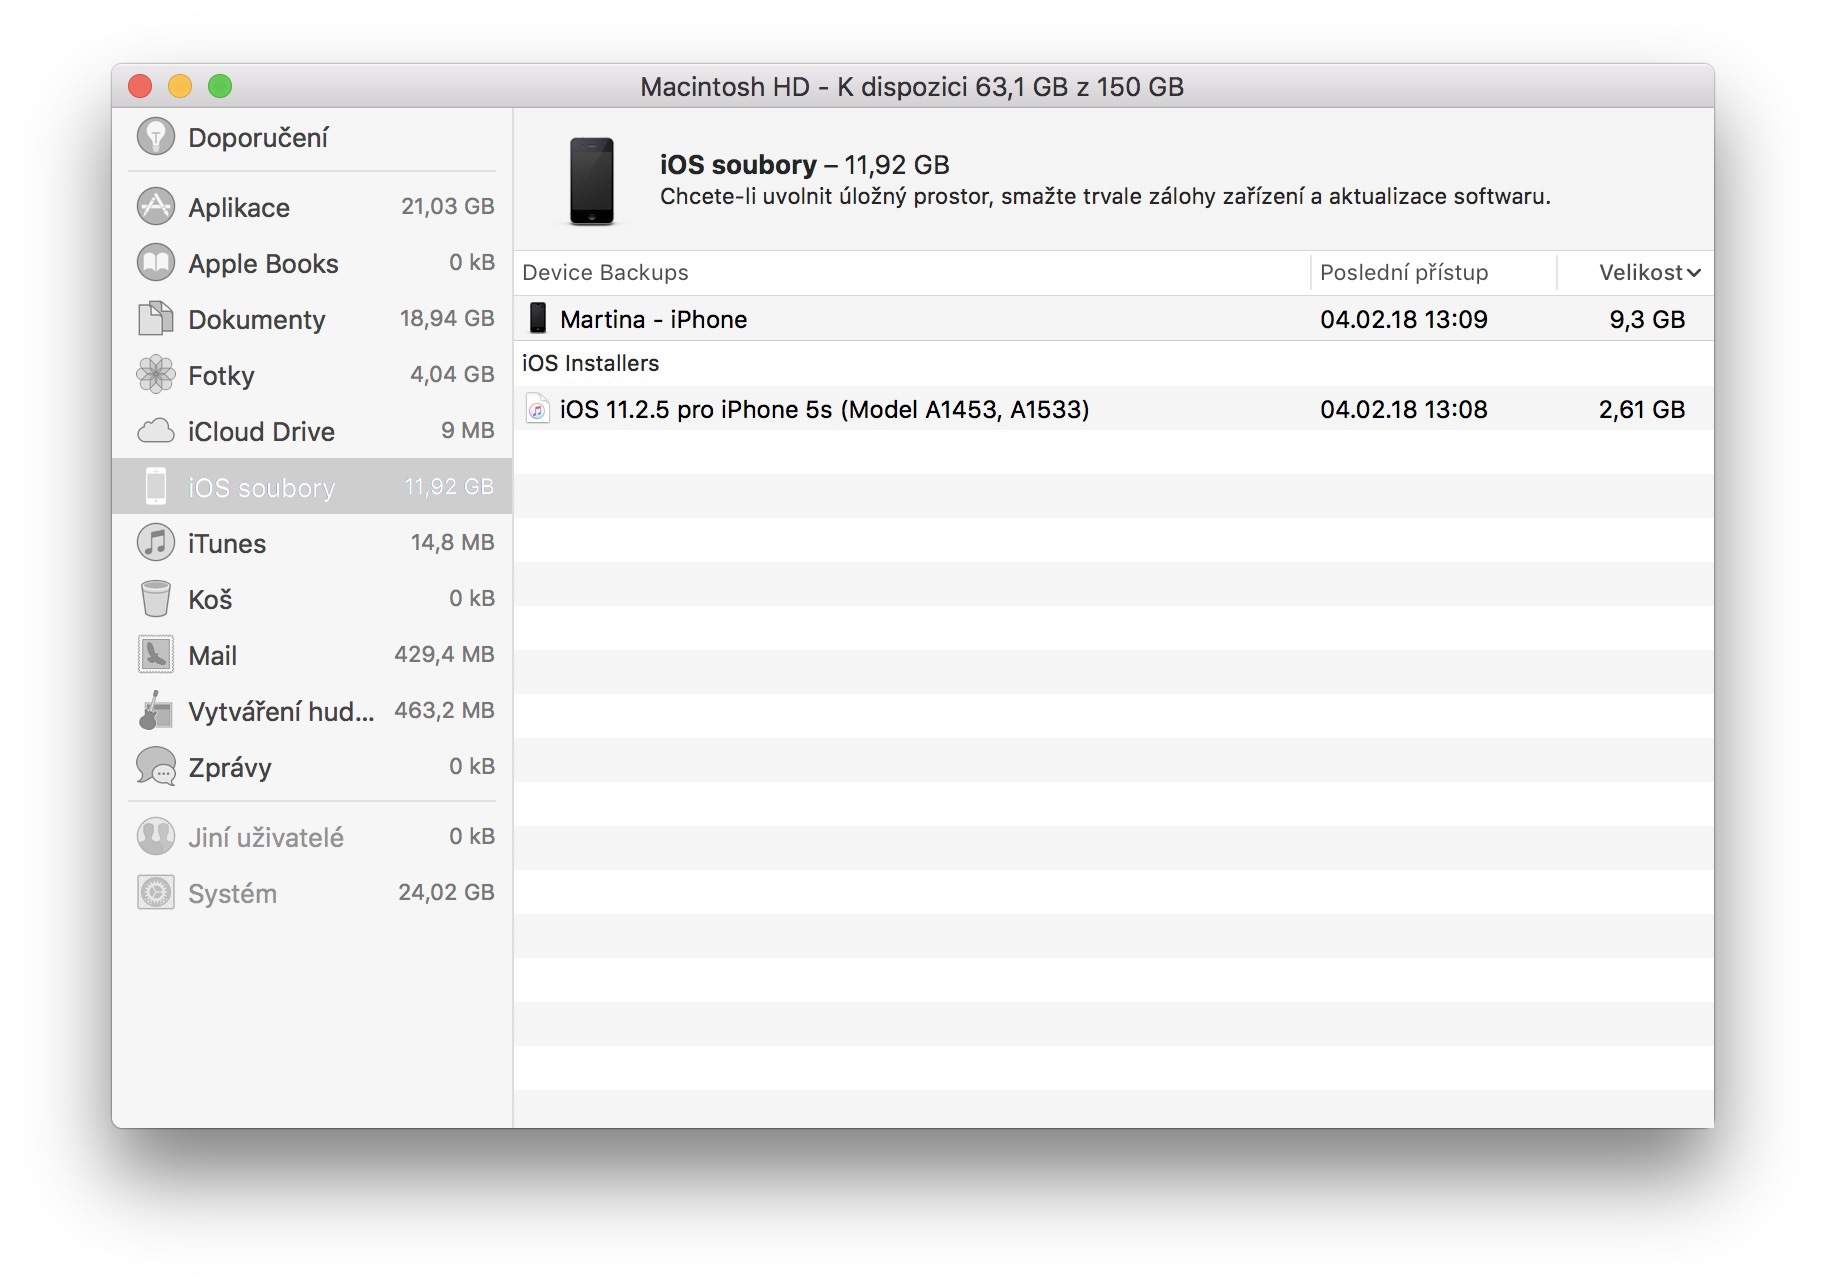The width and height of the screenshot is (1826, 1288).
Task: Open iCloud Drive storage category
Action: tap(312, 430)
